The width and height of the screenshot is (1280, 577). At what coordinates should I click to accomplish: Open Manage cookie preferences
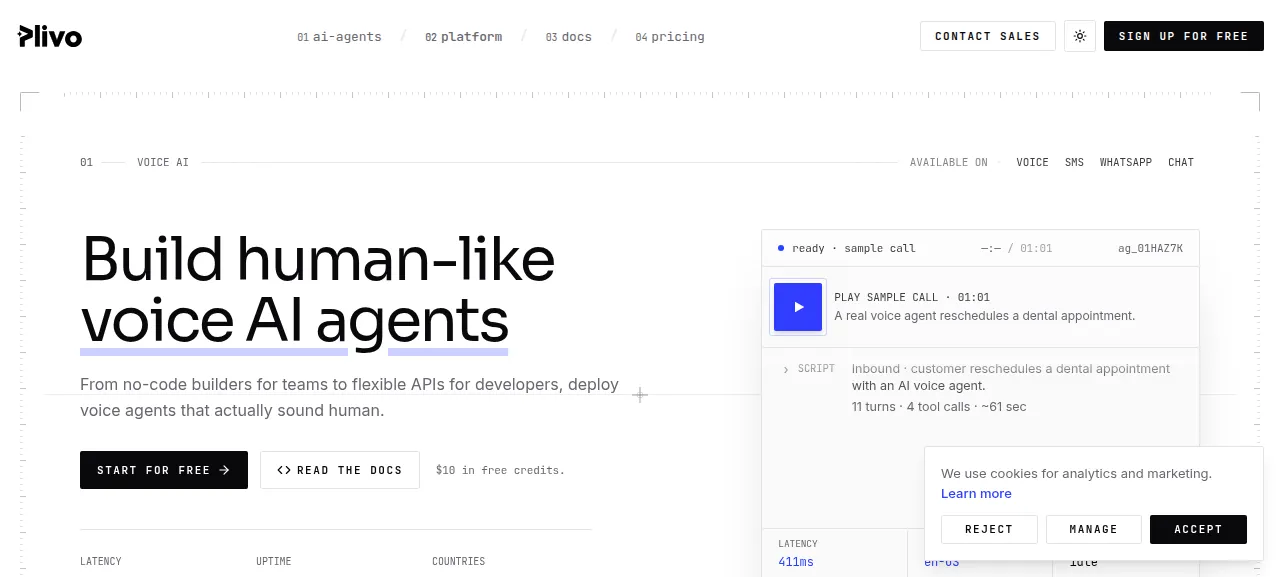pyautogui.click(x=1094, y=529)
